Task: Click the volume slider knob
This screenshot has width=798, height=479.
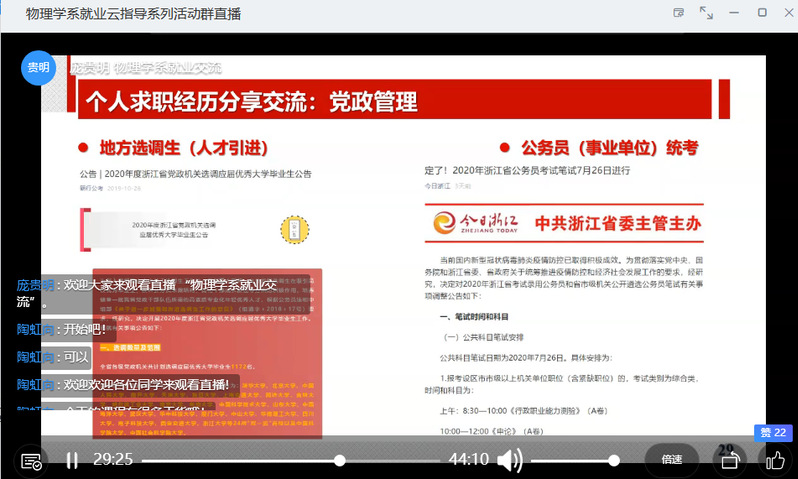Action: [x=614, y=460]
